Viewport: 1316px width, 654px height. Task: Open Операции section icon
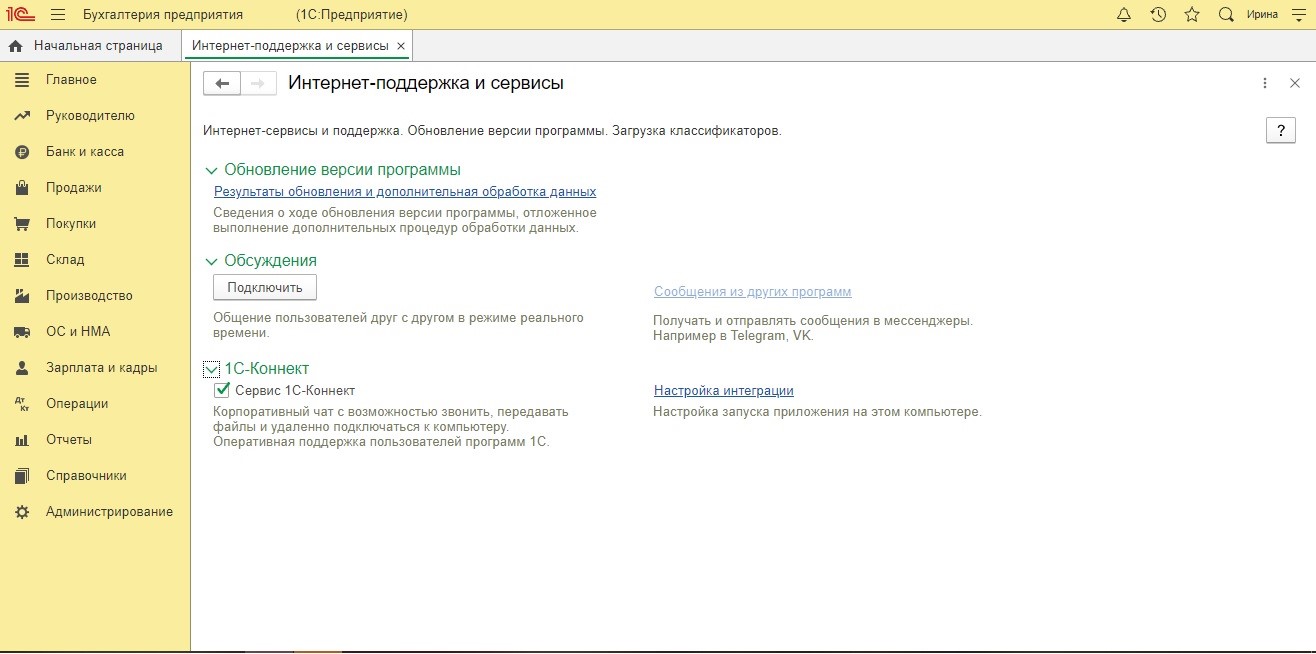coord(22,404)
